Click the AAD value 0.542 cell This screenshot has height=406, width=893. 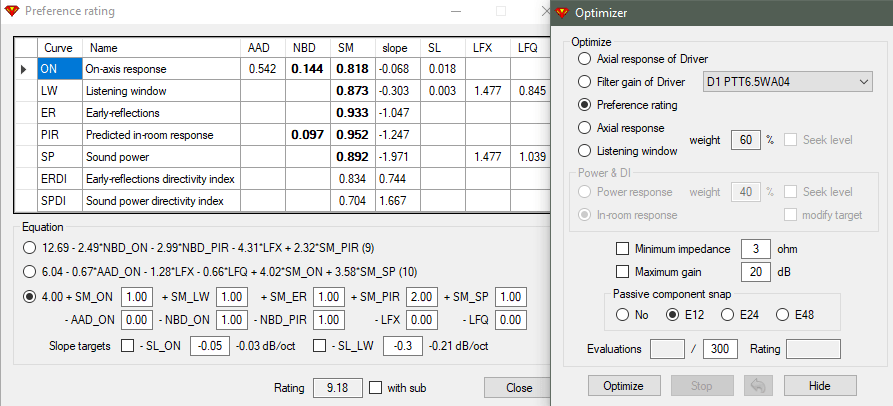[x=263, y=69]
